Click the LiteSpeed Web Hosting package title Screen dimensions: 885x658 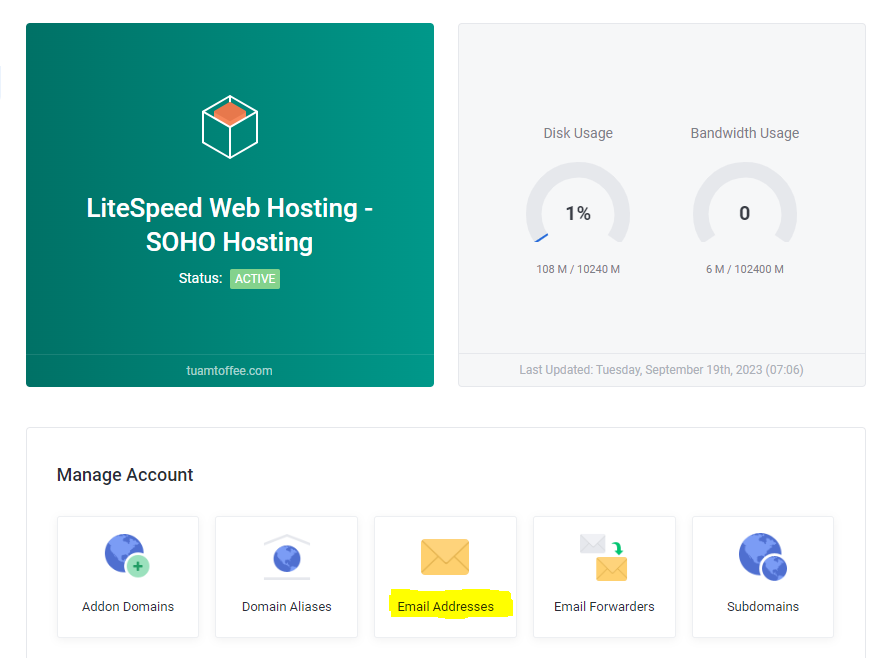[230, 225]
